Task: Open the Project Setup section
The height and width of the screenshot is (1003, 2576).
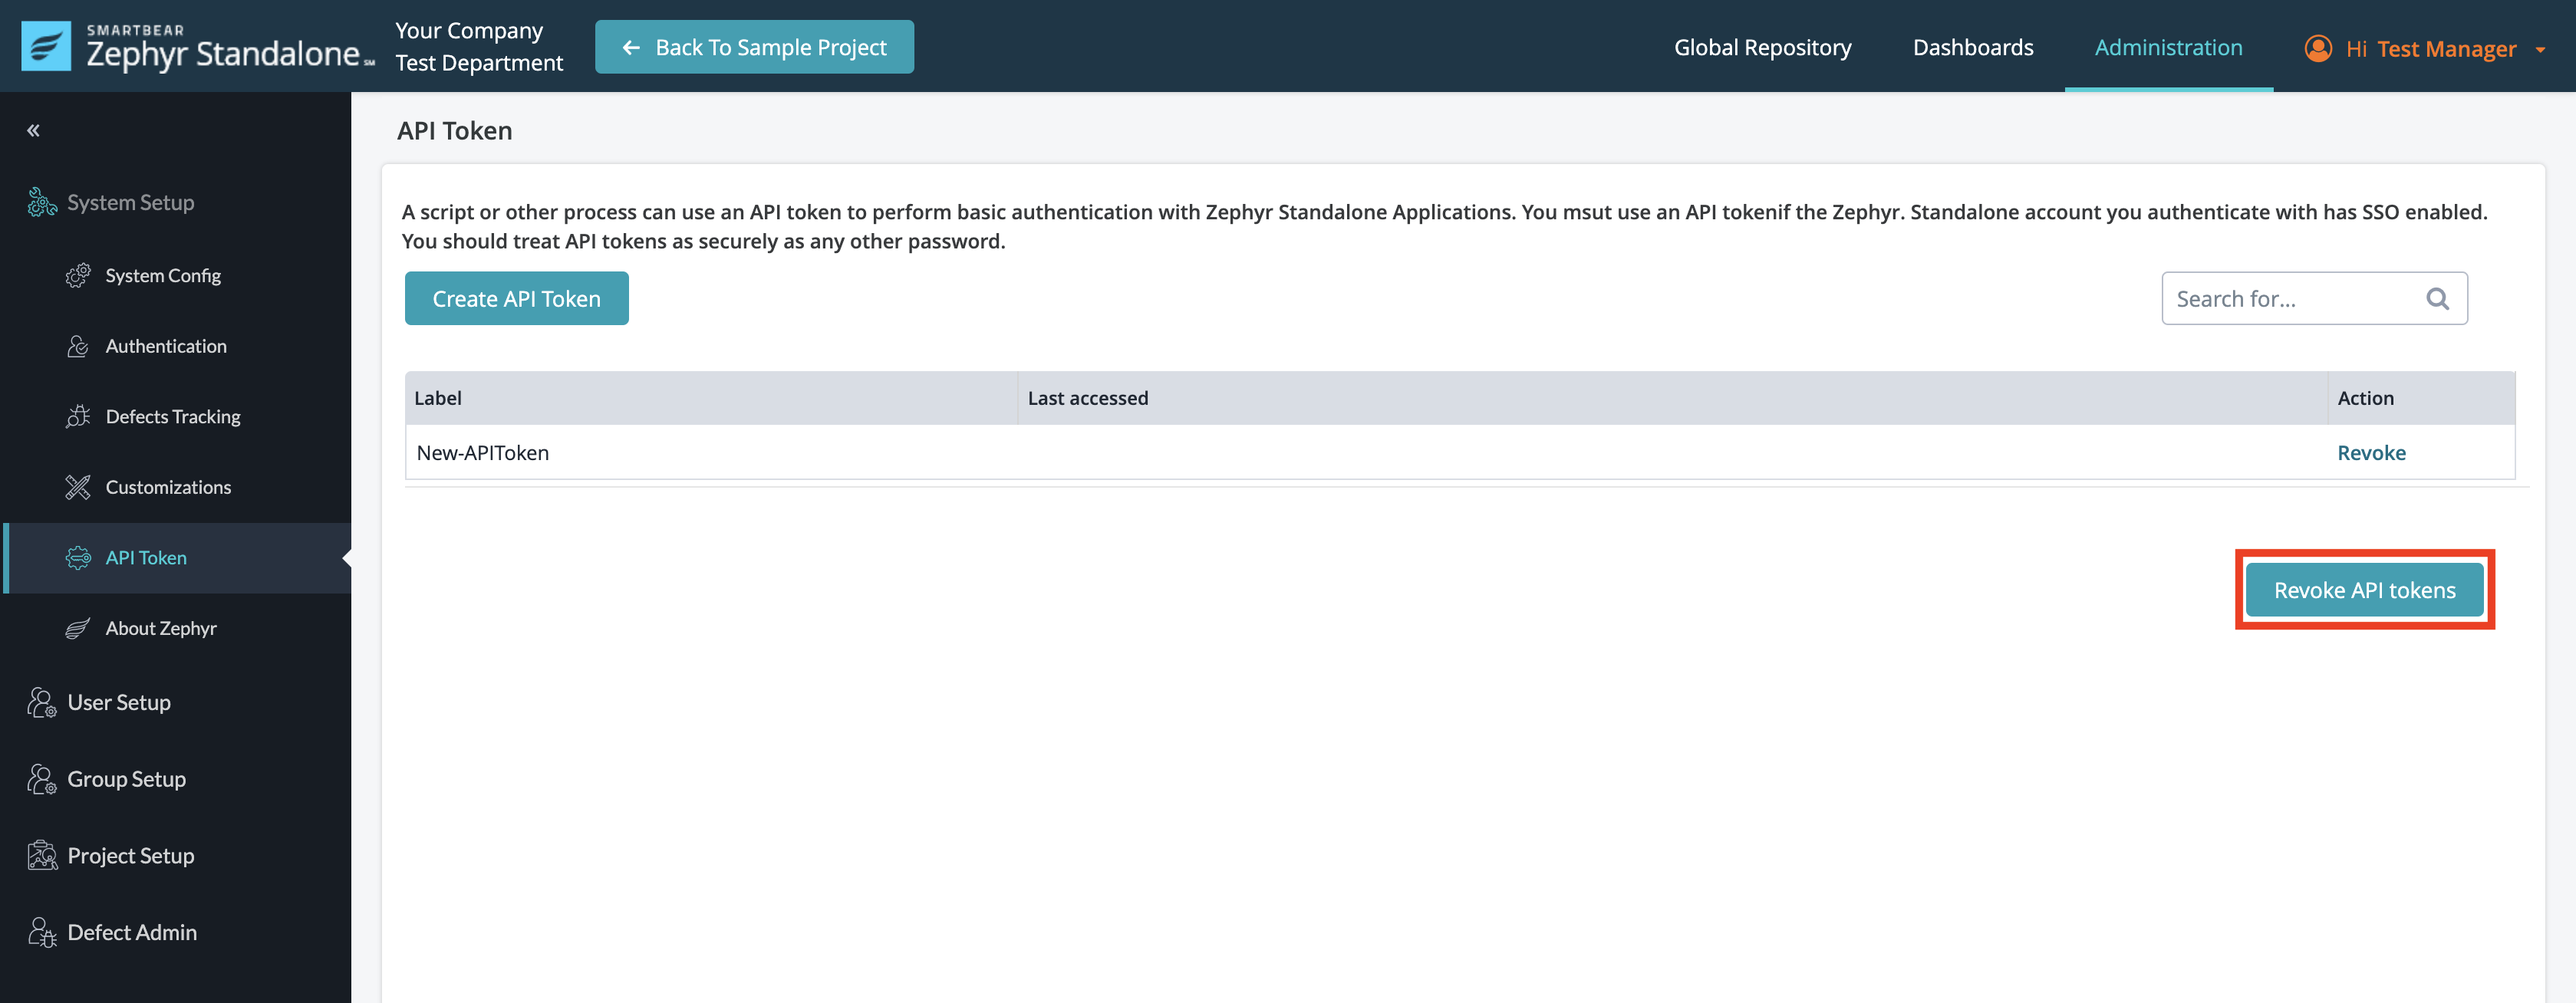Action: 130,855
